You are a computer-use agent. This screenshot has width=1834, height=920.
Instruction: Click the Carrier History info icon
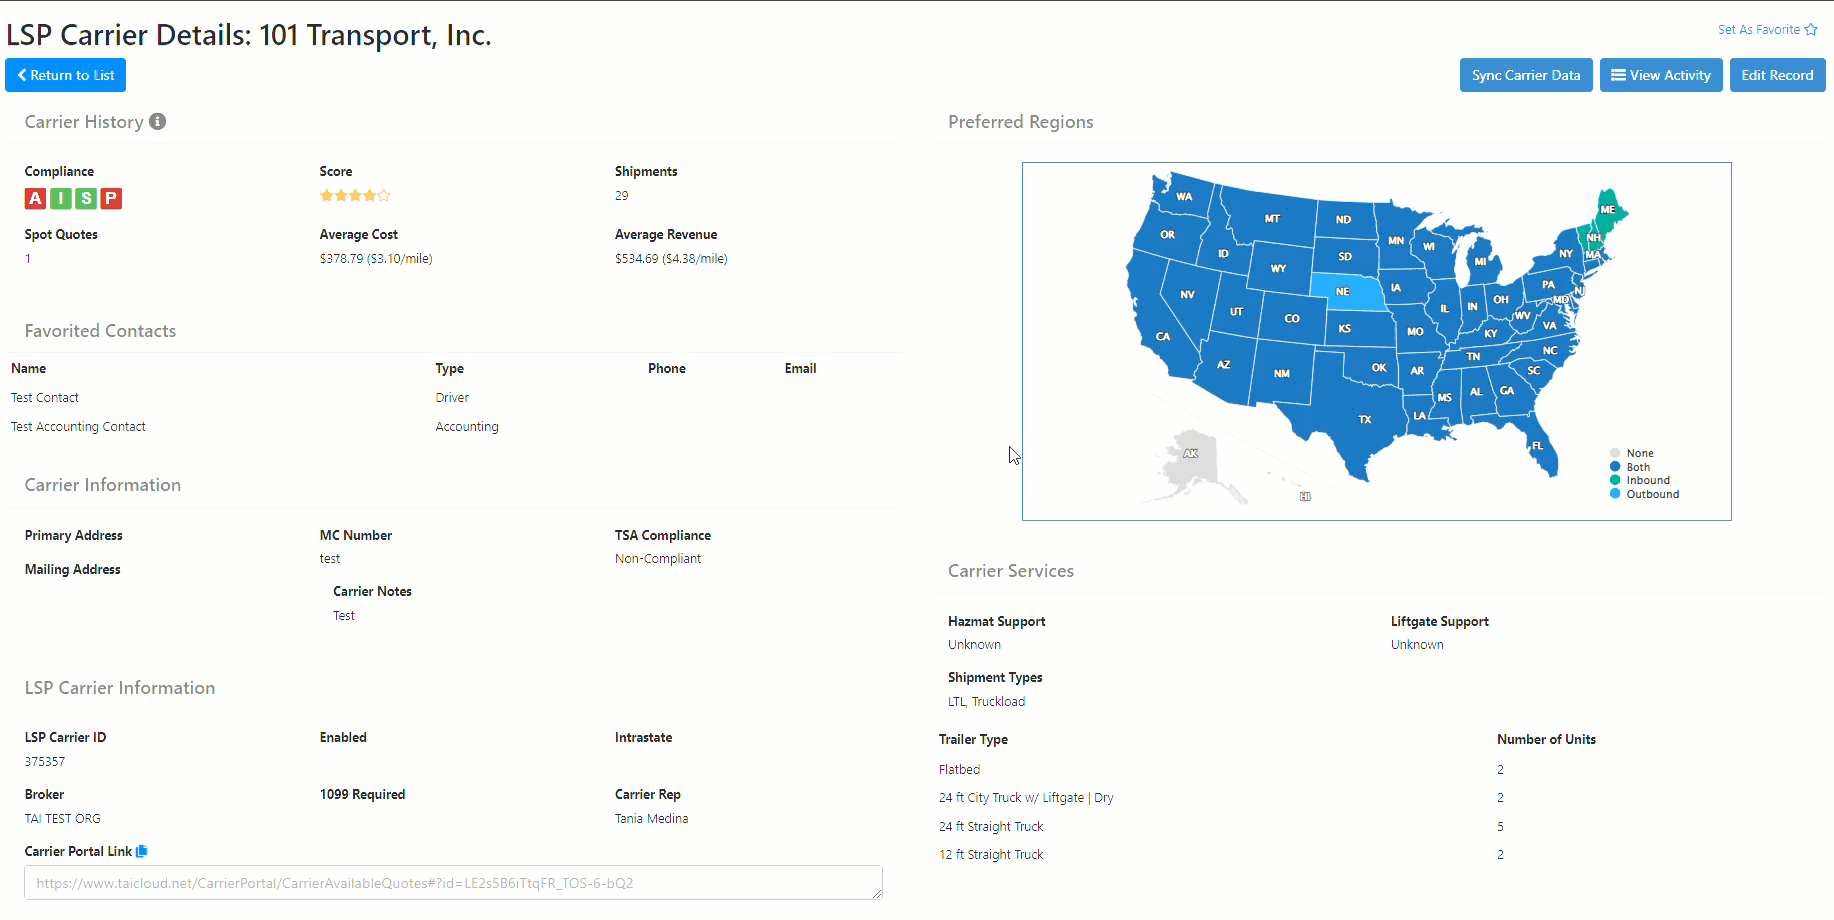click(157, 121)
